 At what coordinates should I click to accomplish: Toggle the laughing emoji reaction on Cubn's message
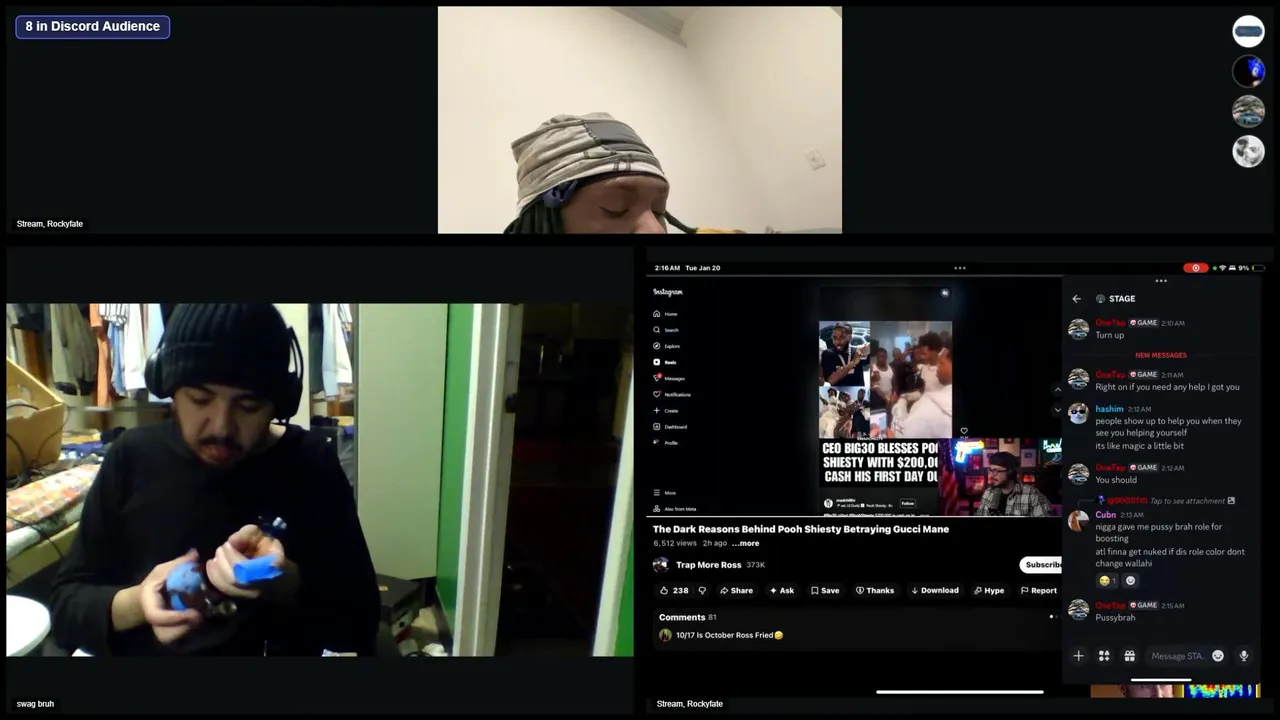[1107, 580]
